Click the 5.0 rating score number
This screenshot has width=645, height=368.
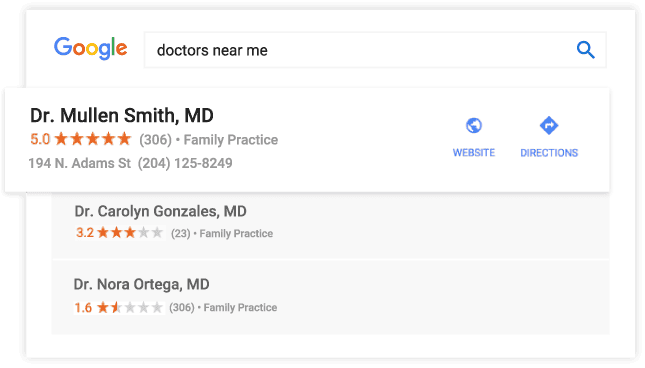[x=40, y=139]
